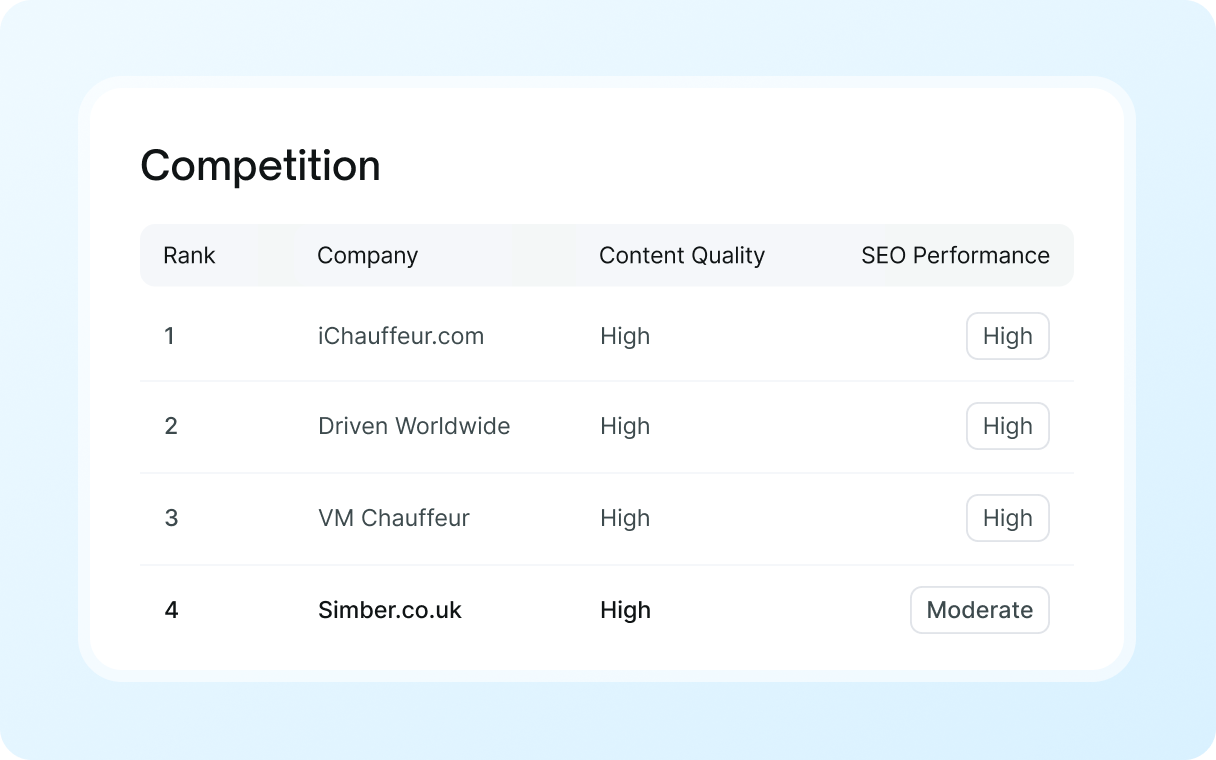Open the iChauffeur.com company entry
This screenshot has height=760, width=1216.
[401, 336]
